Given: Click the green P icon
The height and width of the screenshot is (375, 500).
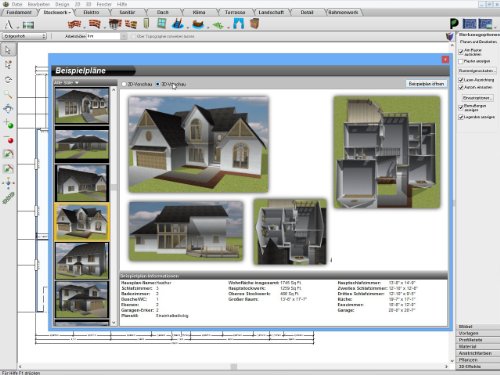Looking at the screenshot, I should click(454, 23).
